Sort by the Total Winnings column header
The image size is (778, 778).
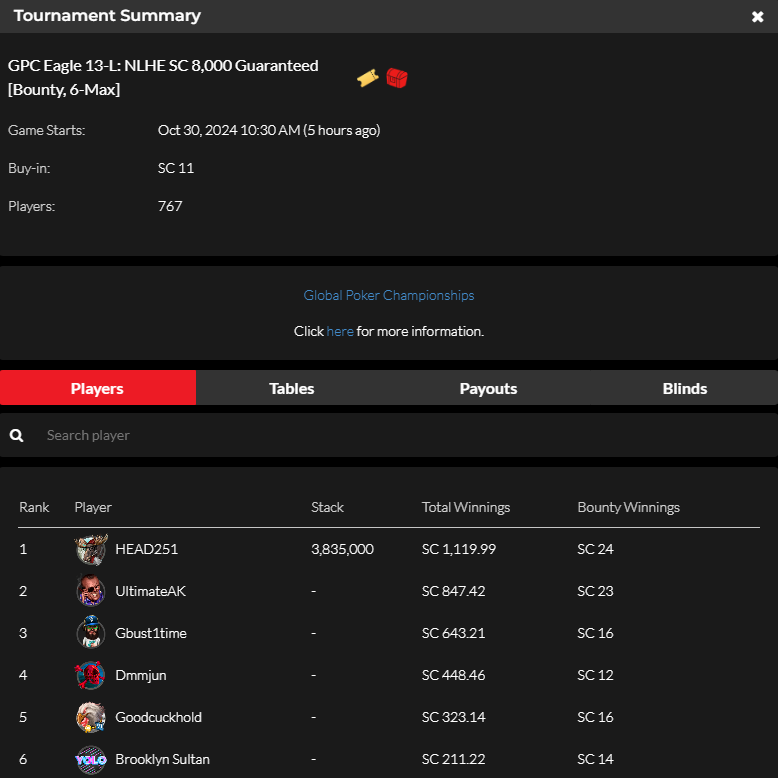click(x=466, y=507)
